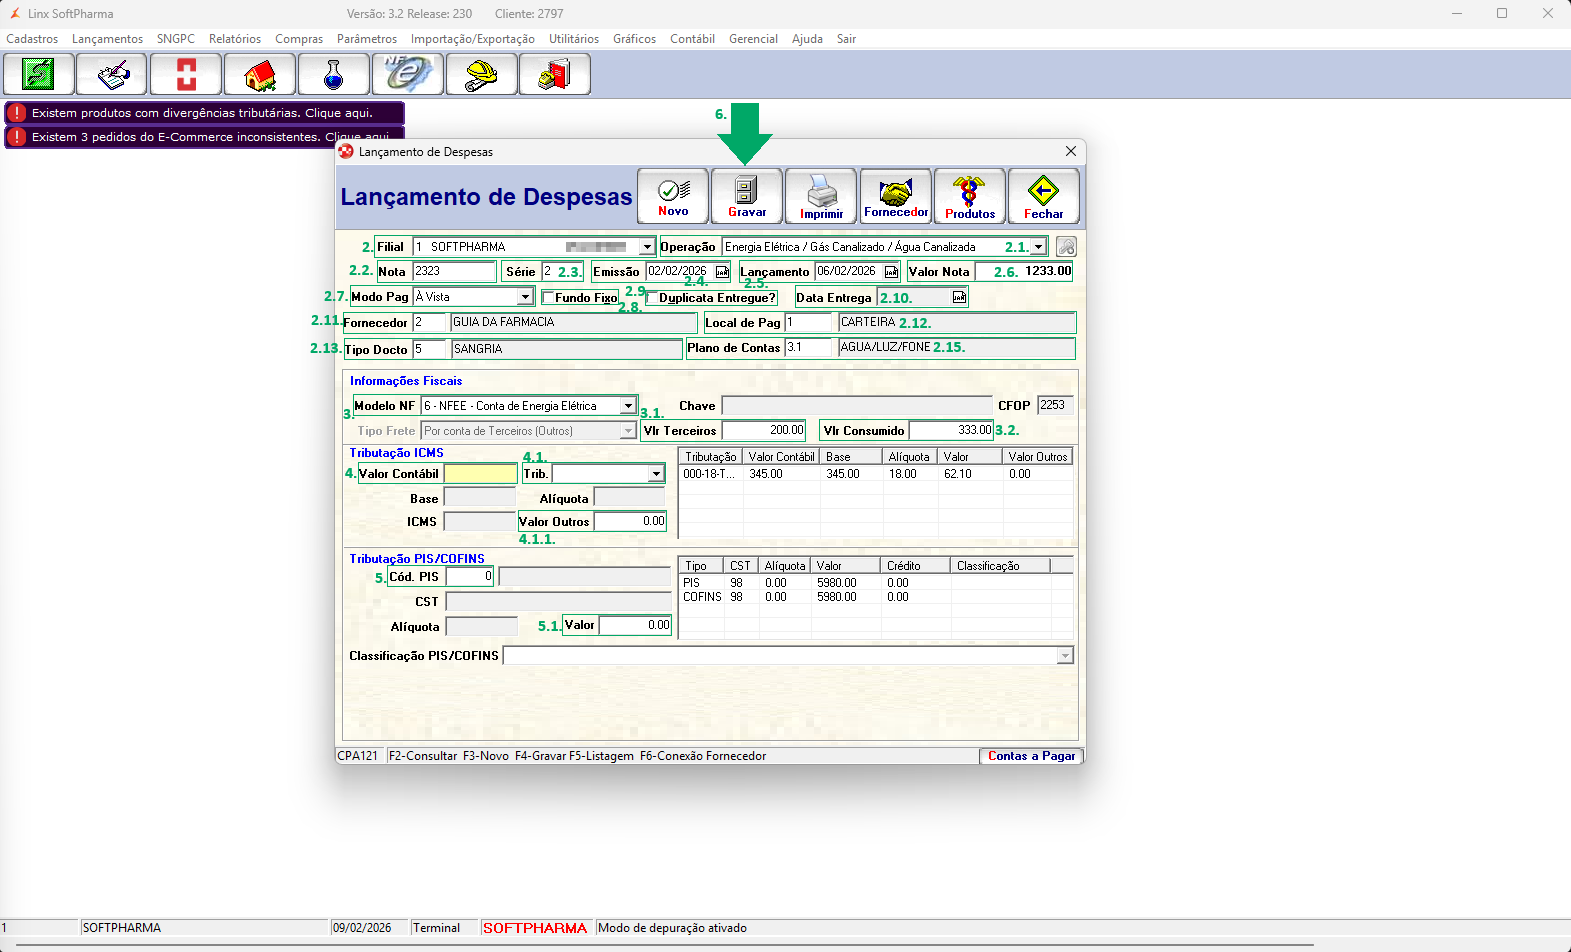The image size is (1571, 952).
Task: Click the Valor Contábil input field
Action: pos(480,474)
